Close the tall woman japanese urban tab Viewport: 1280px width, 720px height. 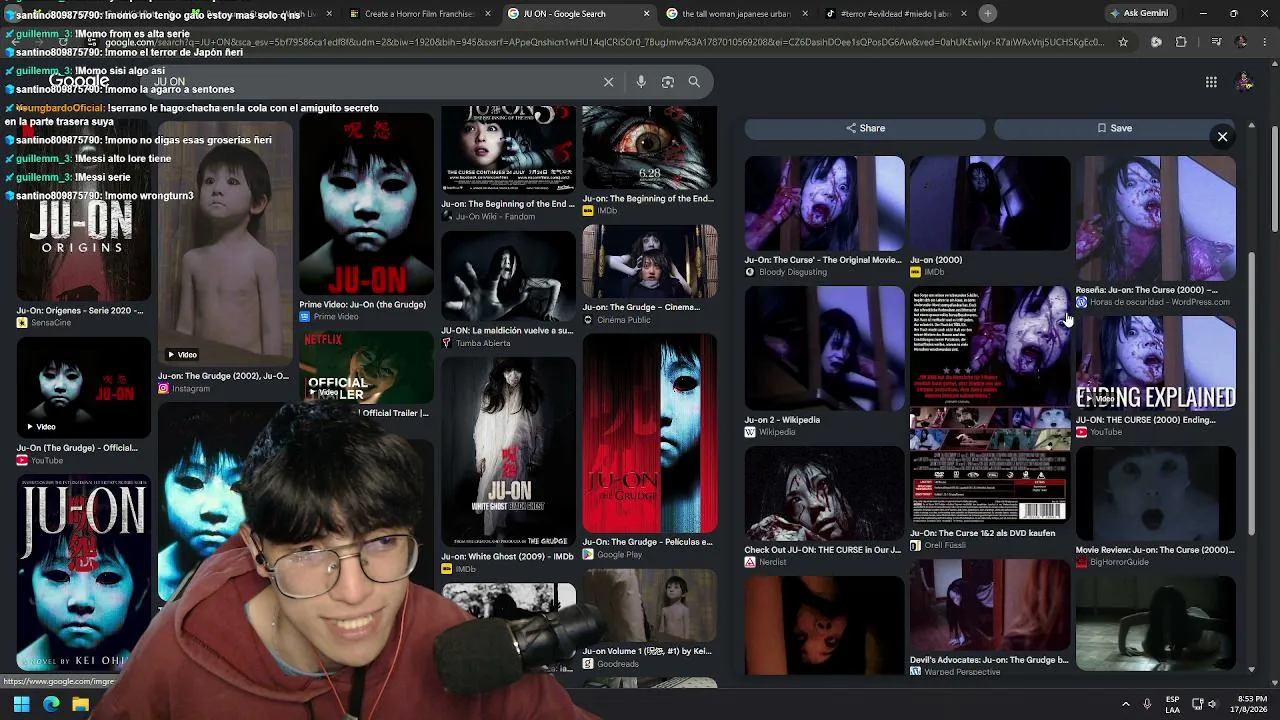pyautogui.click(x=805, y=14)
